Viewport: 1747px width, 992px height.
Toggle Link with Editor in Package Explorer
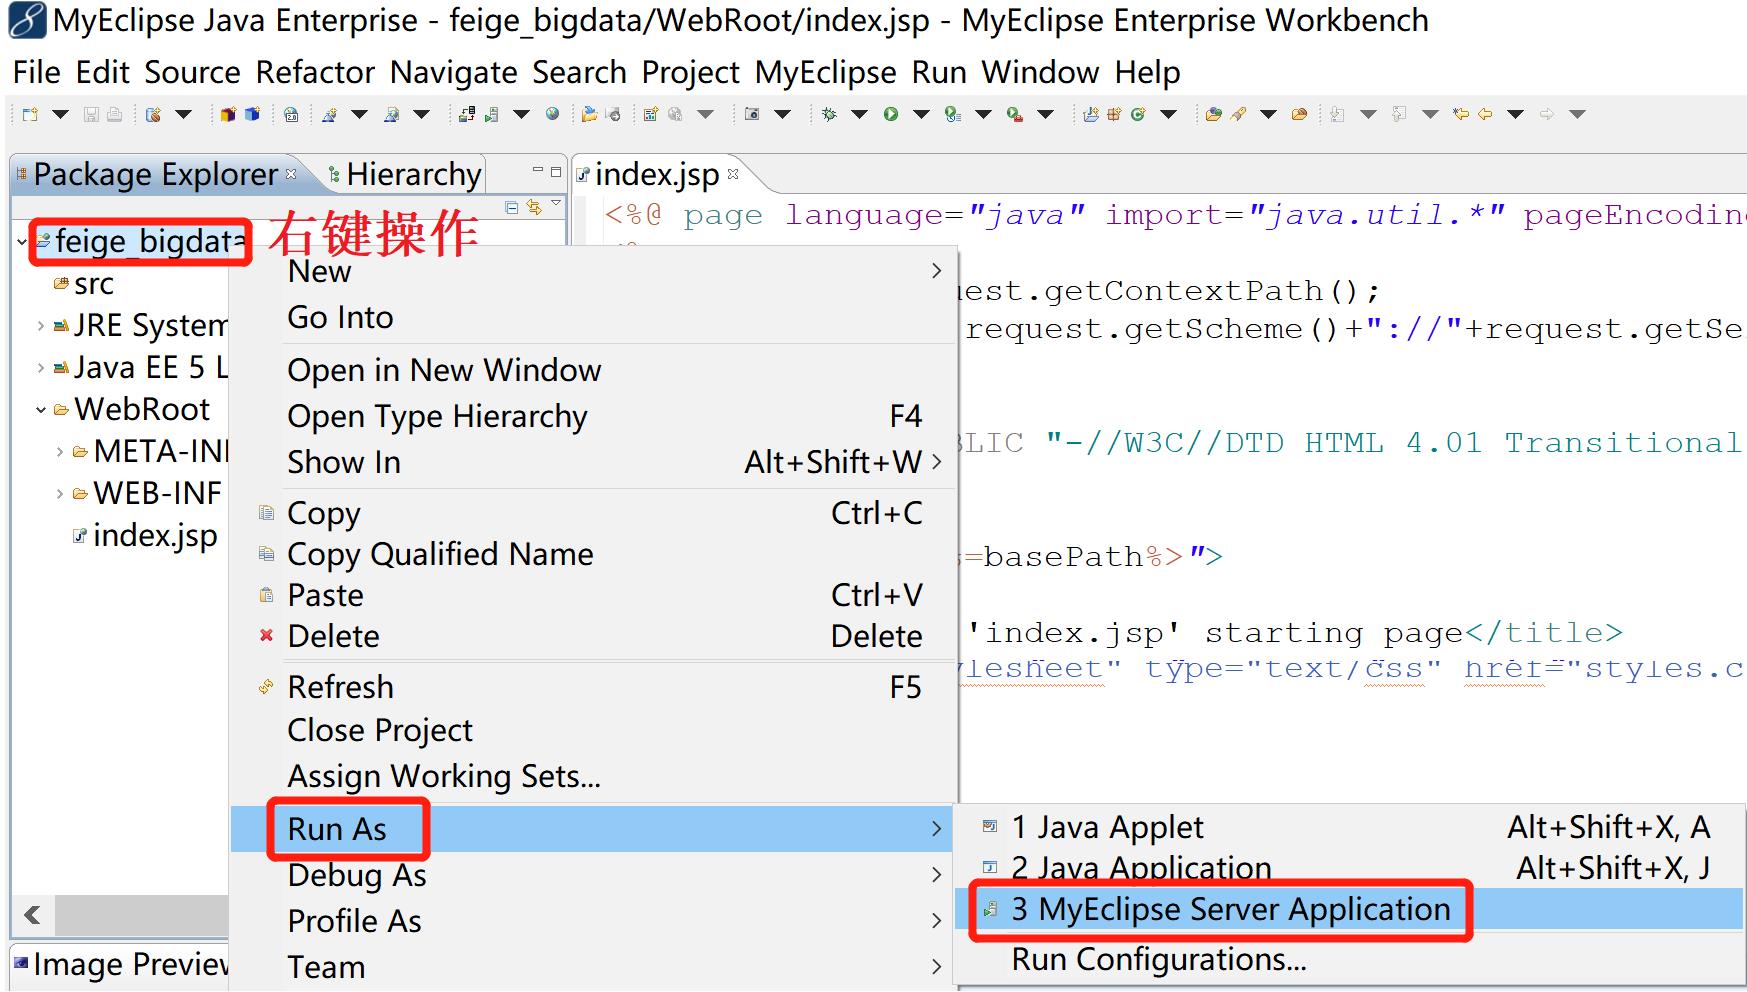[x=534, y=207]
